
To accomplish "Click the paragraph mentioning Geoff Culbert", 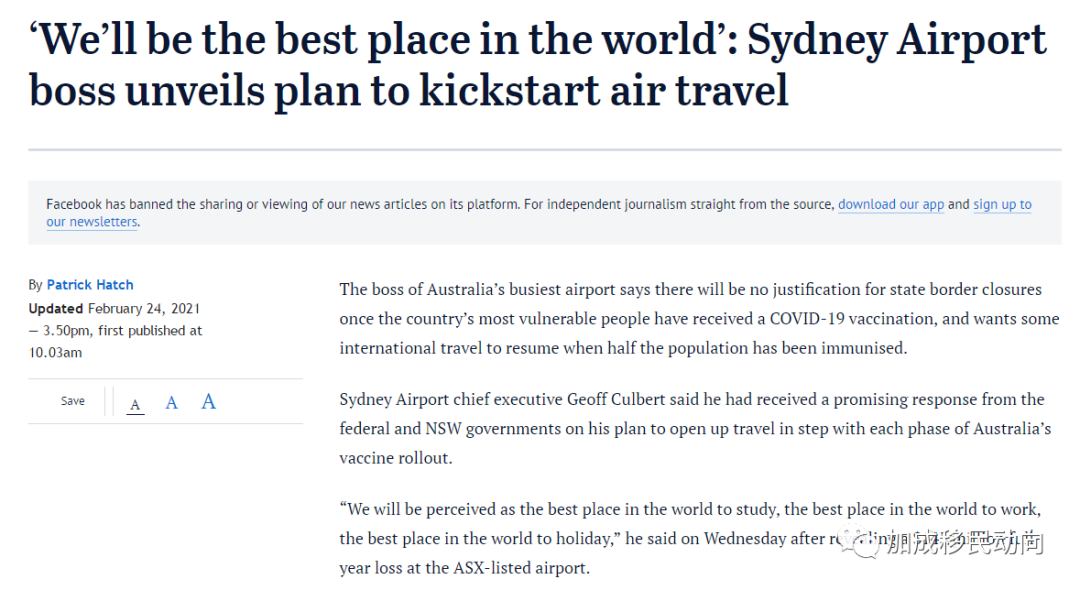I will click(696, 428).
